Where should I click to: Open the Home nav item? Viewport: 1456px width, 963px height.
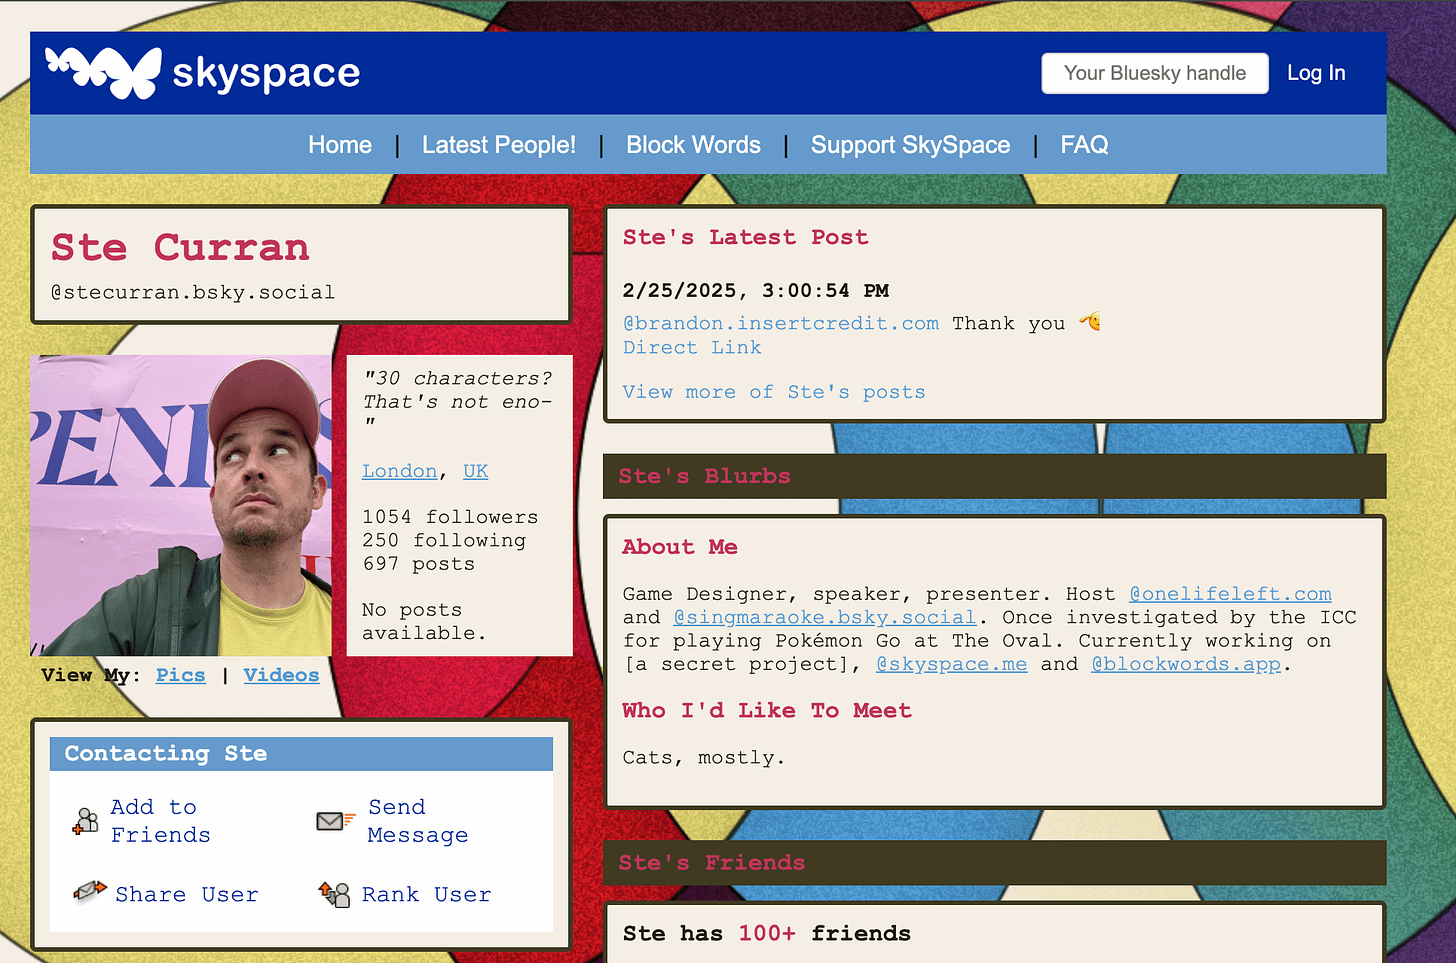[x=340, y=145]
